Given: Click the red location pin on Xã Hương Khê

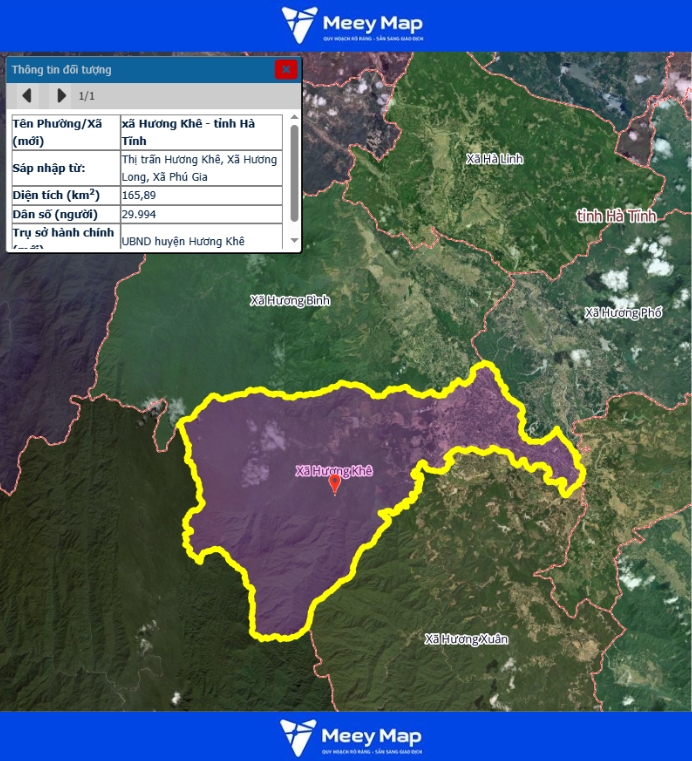Looking at the screenshot, I should pos(335,484).
